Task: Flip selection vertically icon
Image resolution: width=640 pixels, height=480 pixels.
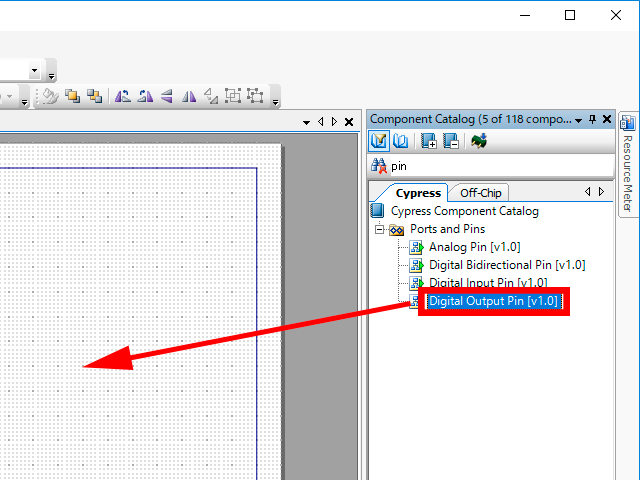Action: pyautogui.click(x=167, y=96)
